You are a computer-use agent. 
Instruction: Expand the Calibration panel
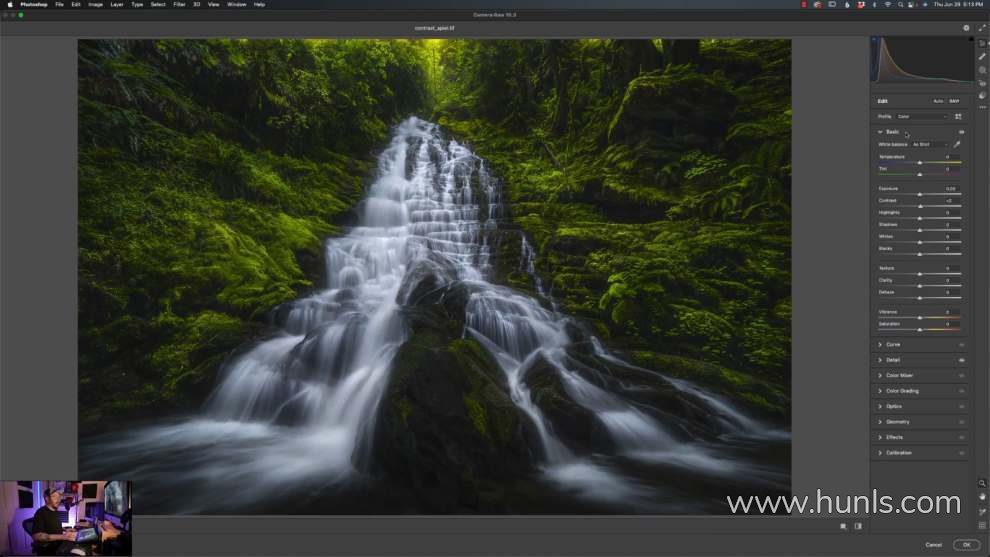880,453
